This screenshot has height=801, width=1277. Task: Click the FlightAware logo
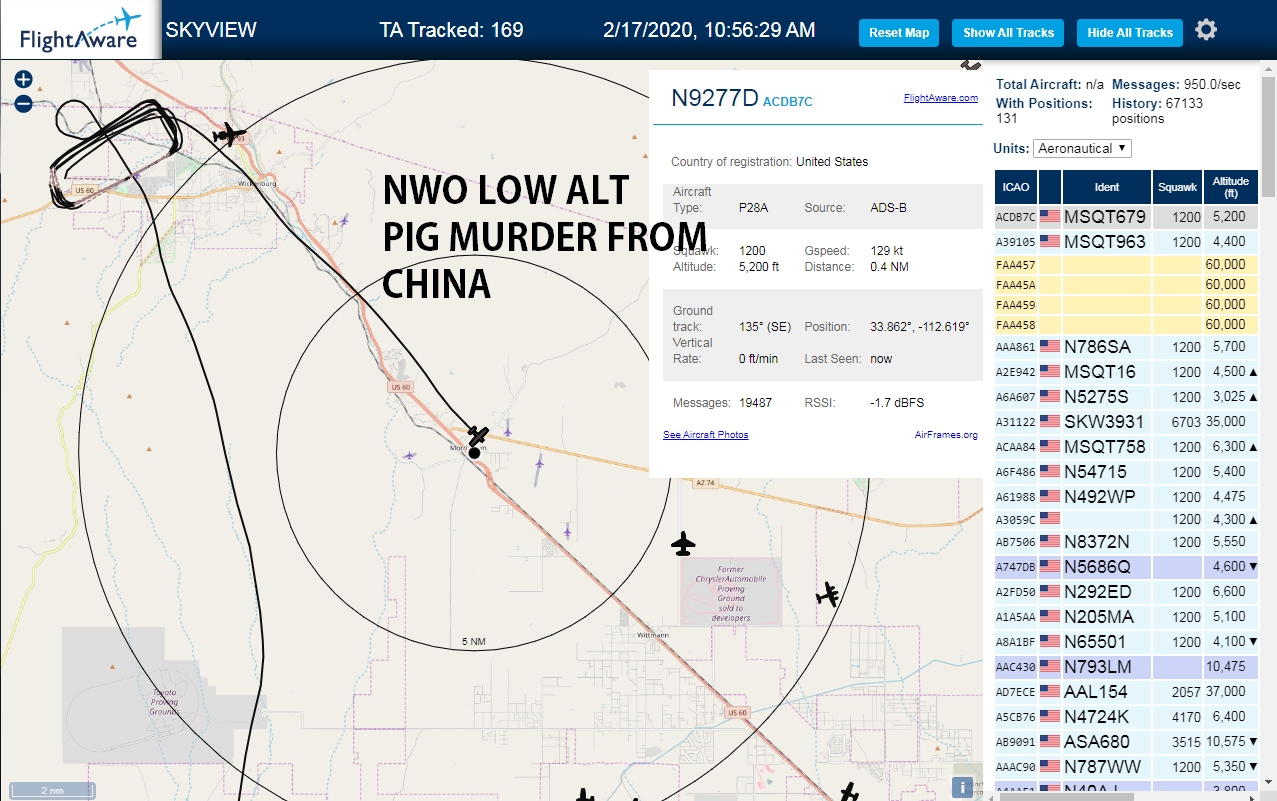(80, 30)
